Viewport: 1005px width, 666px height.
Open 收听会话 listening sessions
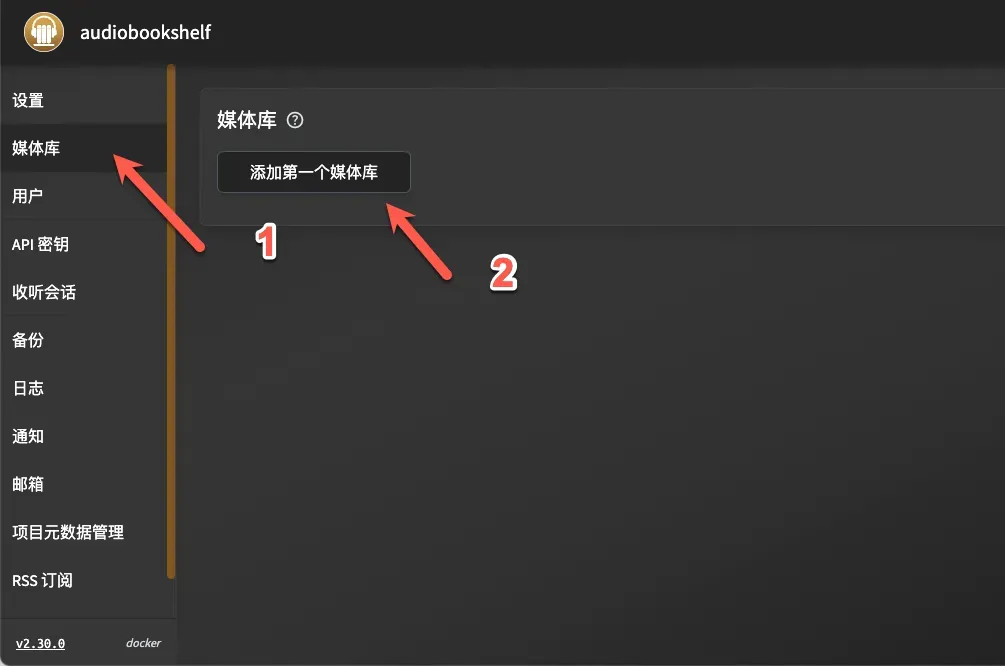(x=83, y=292)
